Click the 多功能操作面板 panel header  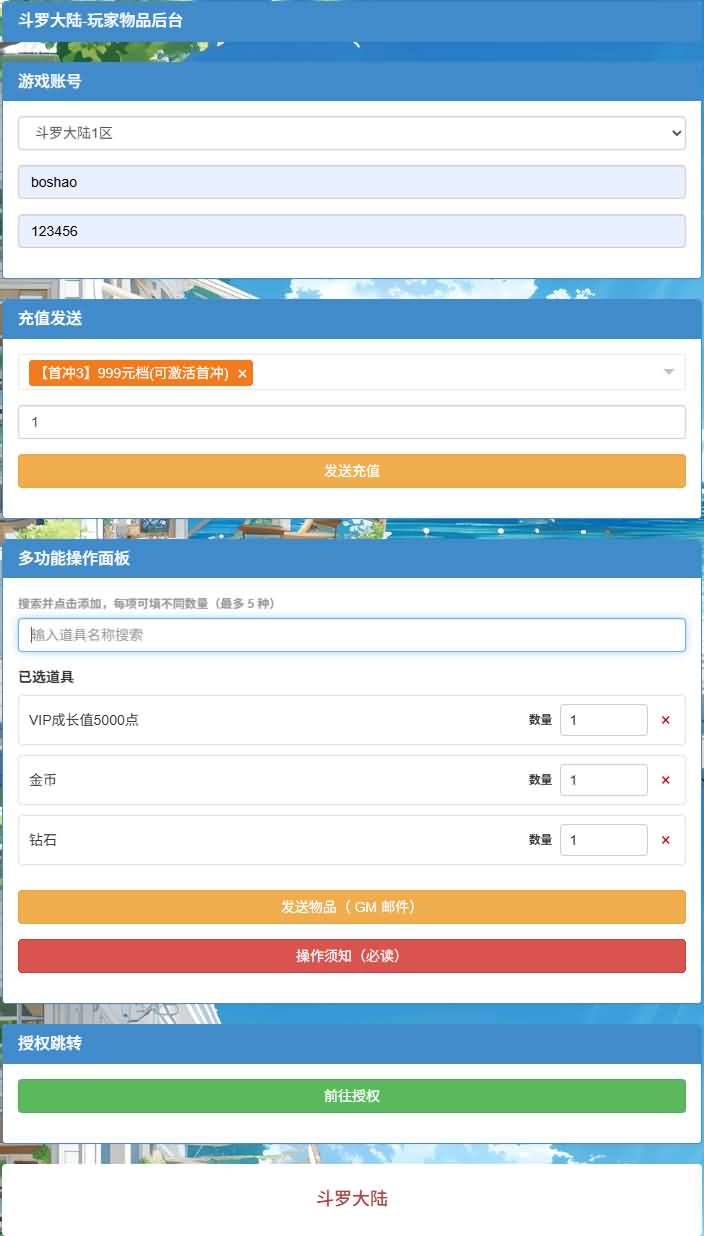point(352,559)
